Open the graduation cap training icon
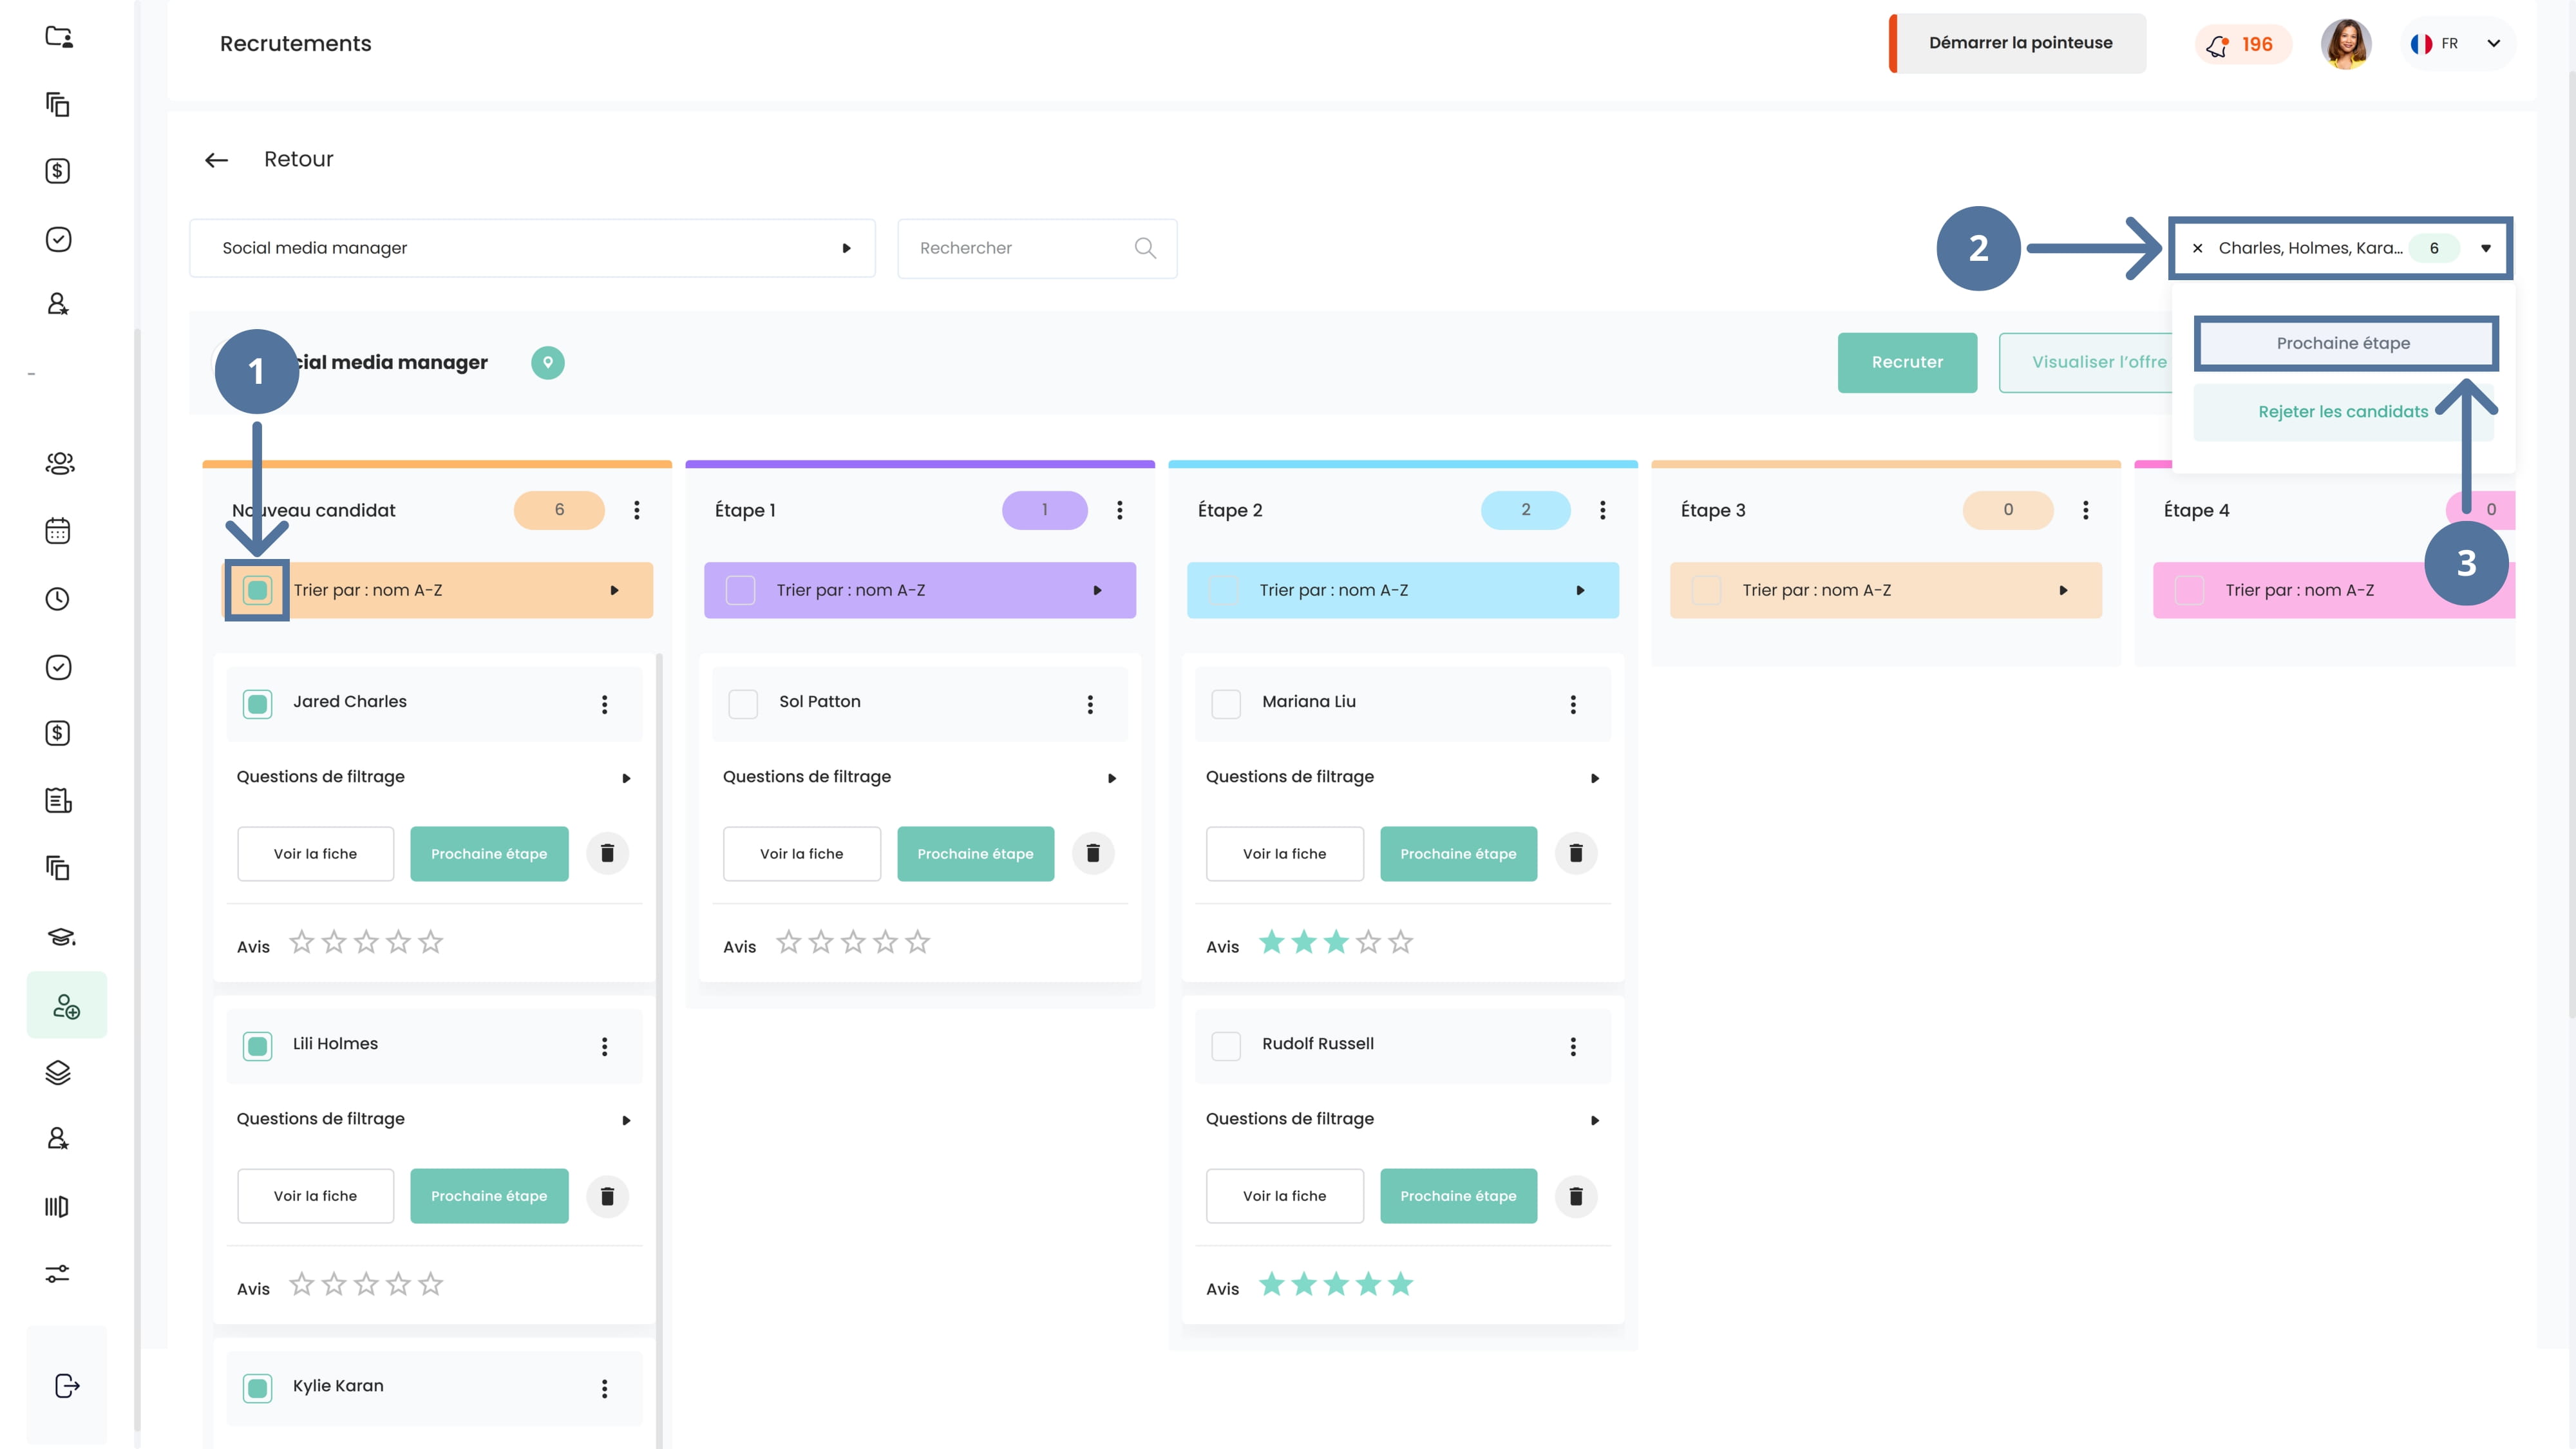The height and width of the screenshot is (1449, 2576). 60,937
